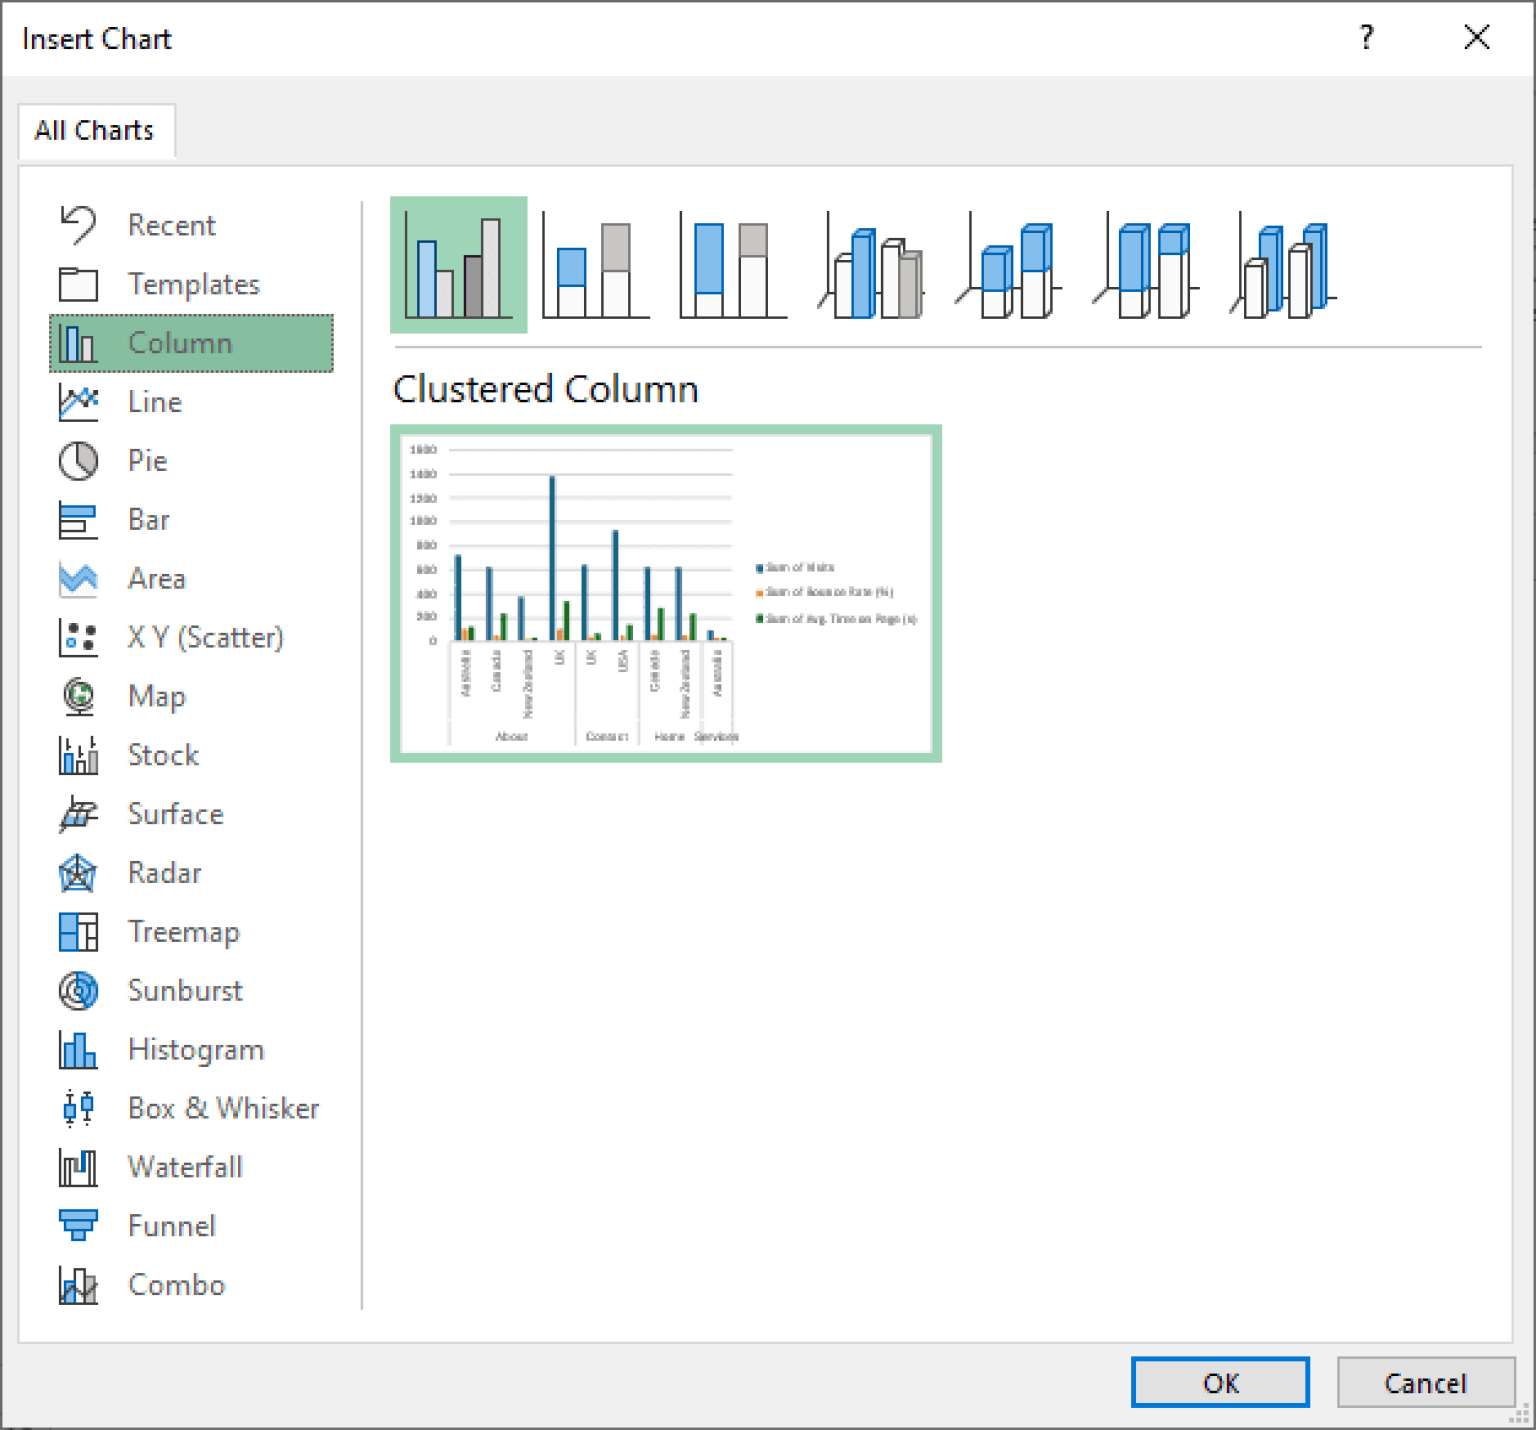Image resolution: width=1536 pixels, height=1430 pixels.
Task: Select the Pie chart type
Action: (148, 461)
